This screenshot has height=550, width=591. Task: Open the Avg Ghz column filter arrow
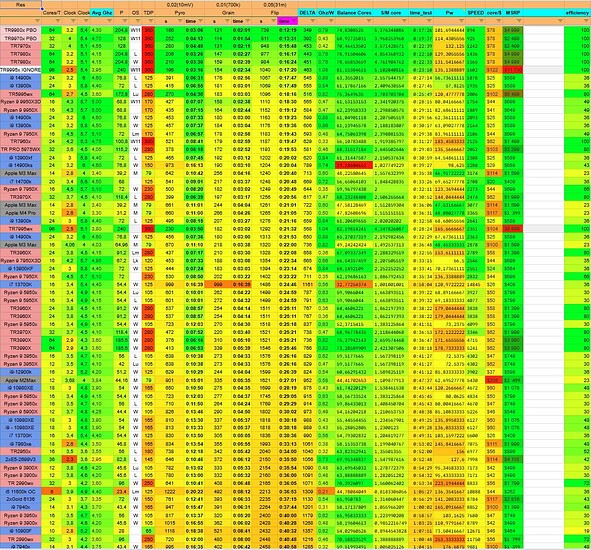(x=109, y=21)
